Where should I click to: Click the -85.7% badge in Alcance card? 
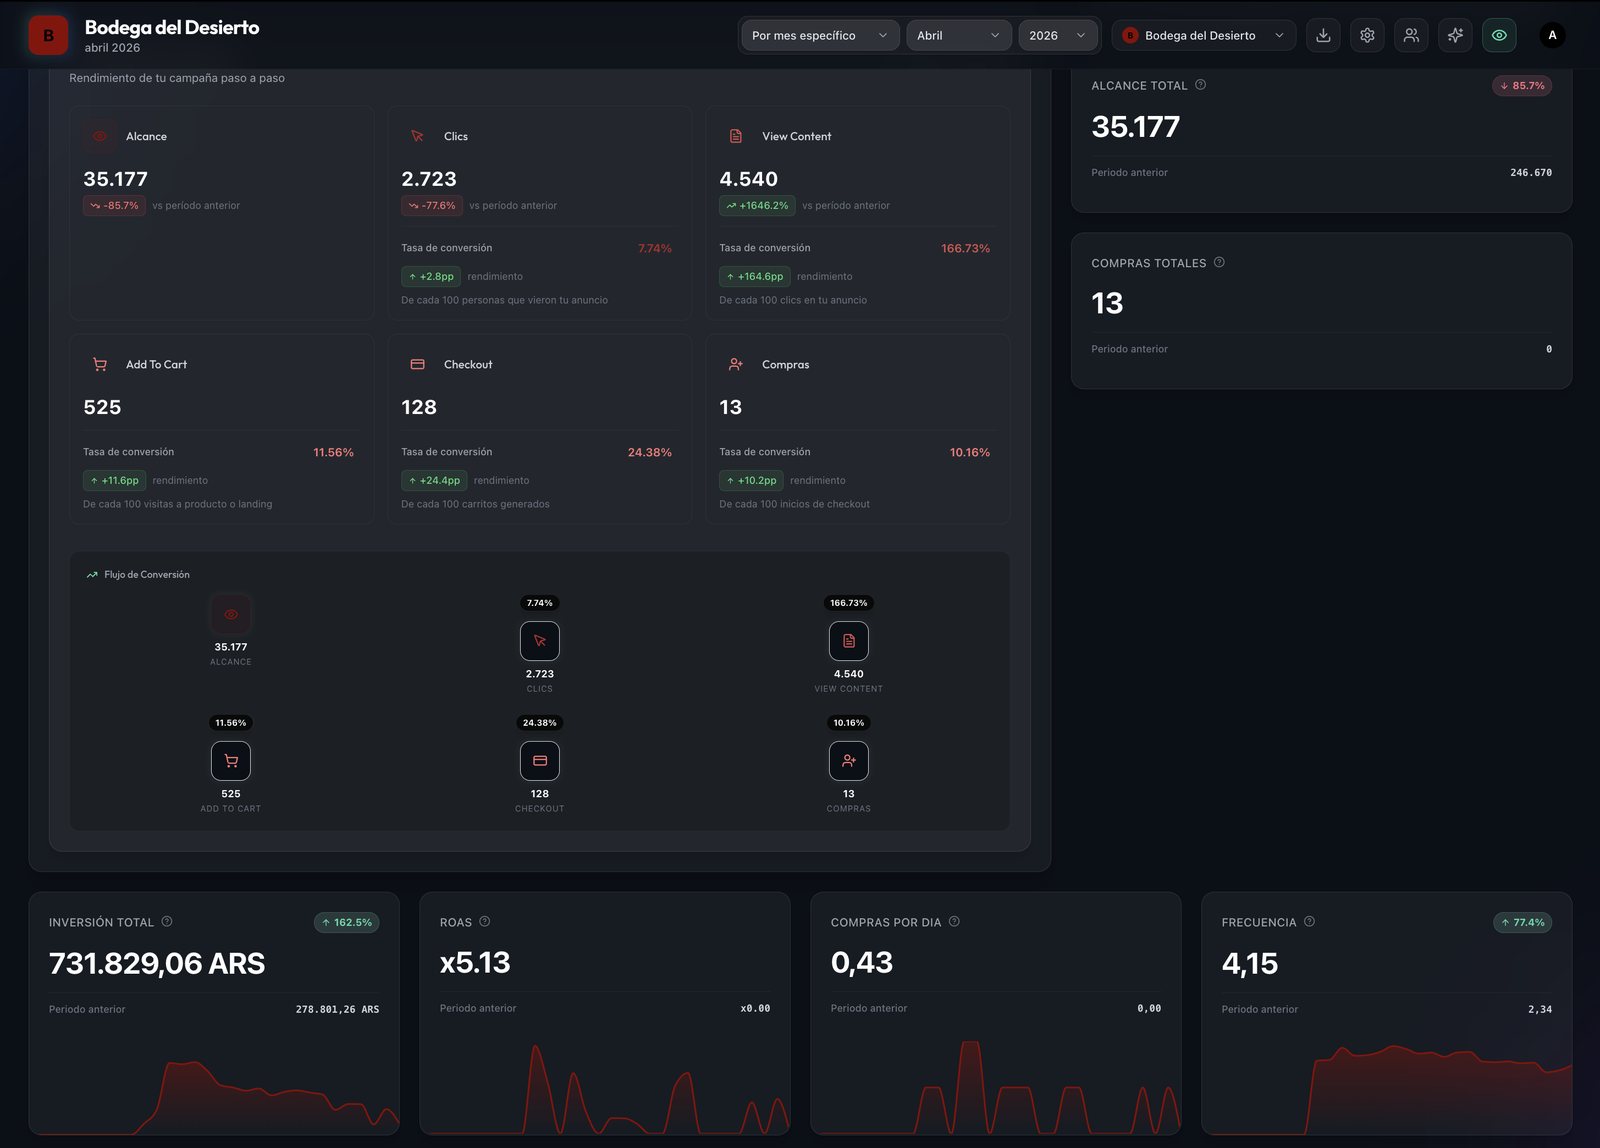114,206
